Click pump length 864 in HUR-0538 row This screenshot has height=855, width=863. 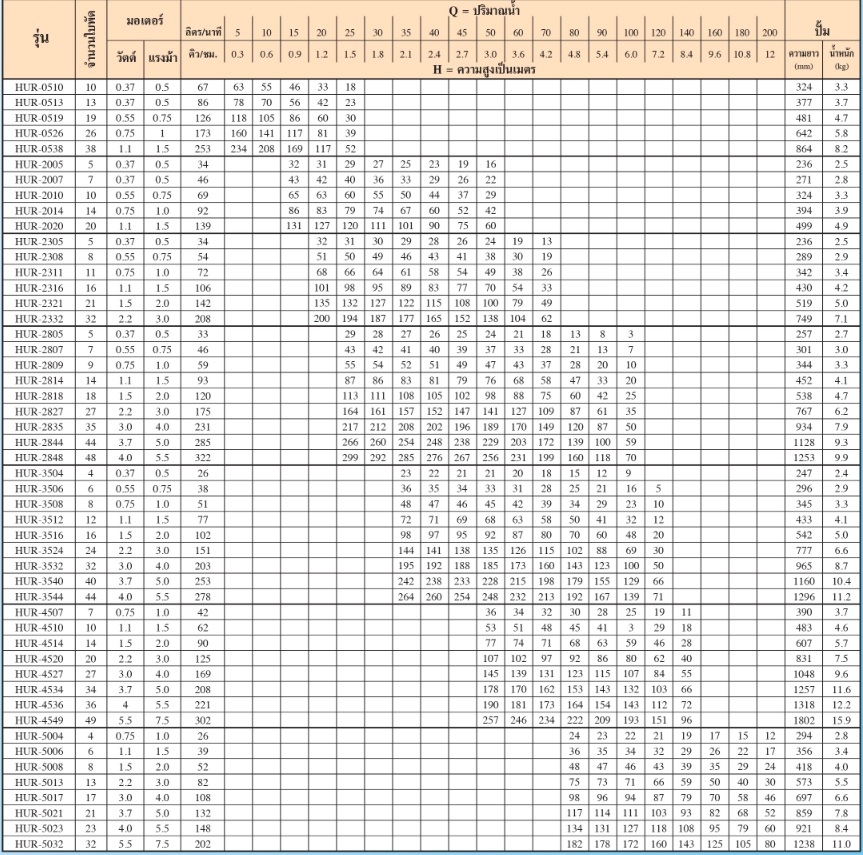804,149
